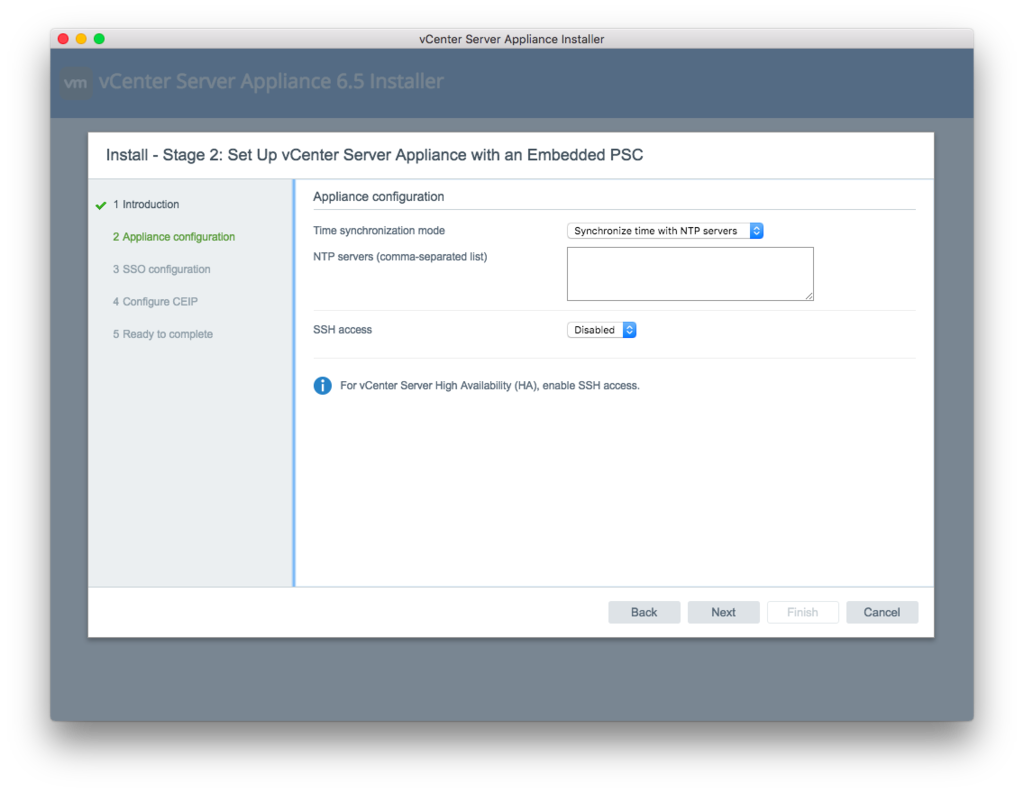Click the HA enable SSH access note
1024x793 pixels.
click(x=490, y=385)
